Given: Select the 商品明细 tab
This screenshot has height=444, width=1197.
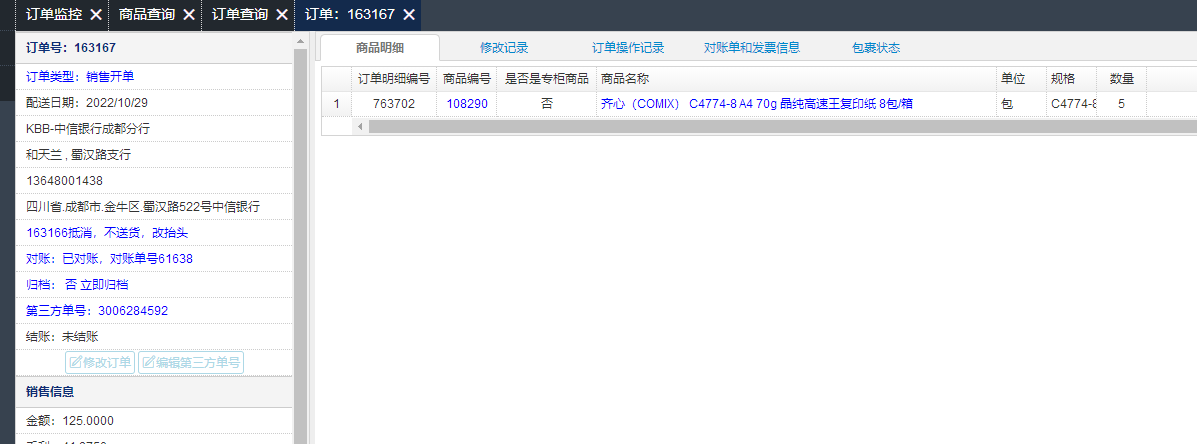Looking at the screenshot, I should [x=380, y=47].
